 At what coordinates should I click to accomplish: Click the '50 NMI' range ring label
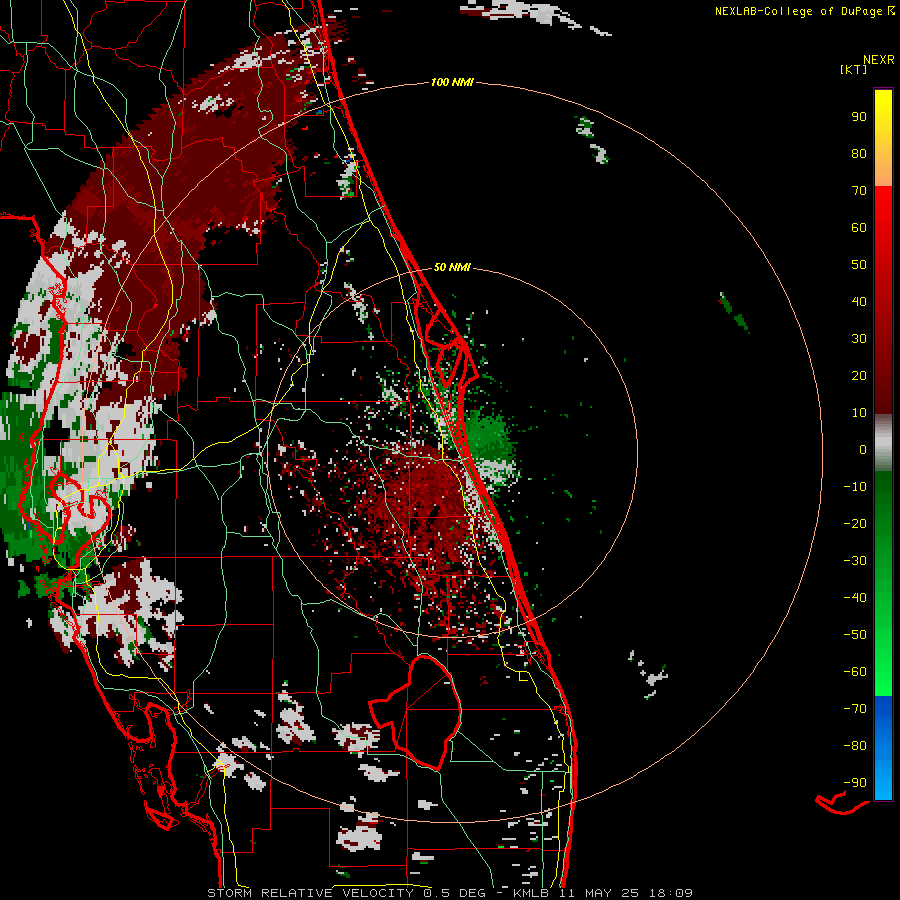(x=452, y=267)
